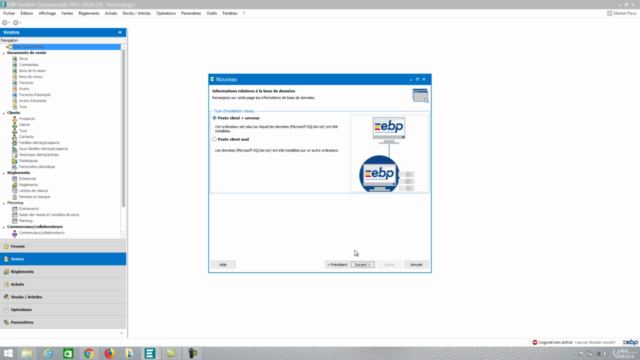This screenshot has height=360, width=640.
Task: Switch to the Stocks / Articles section
Action: pyautogui.click(x=63, y=297)
